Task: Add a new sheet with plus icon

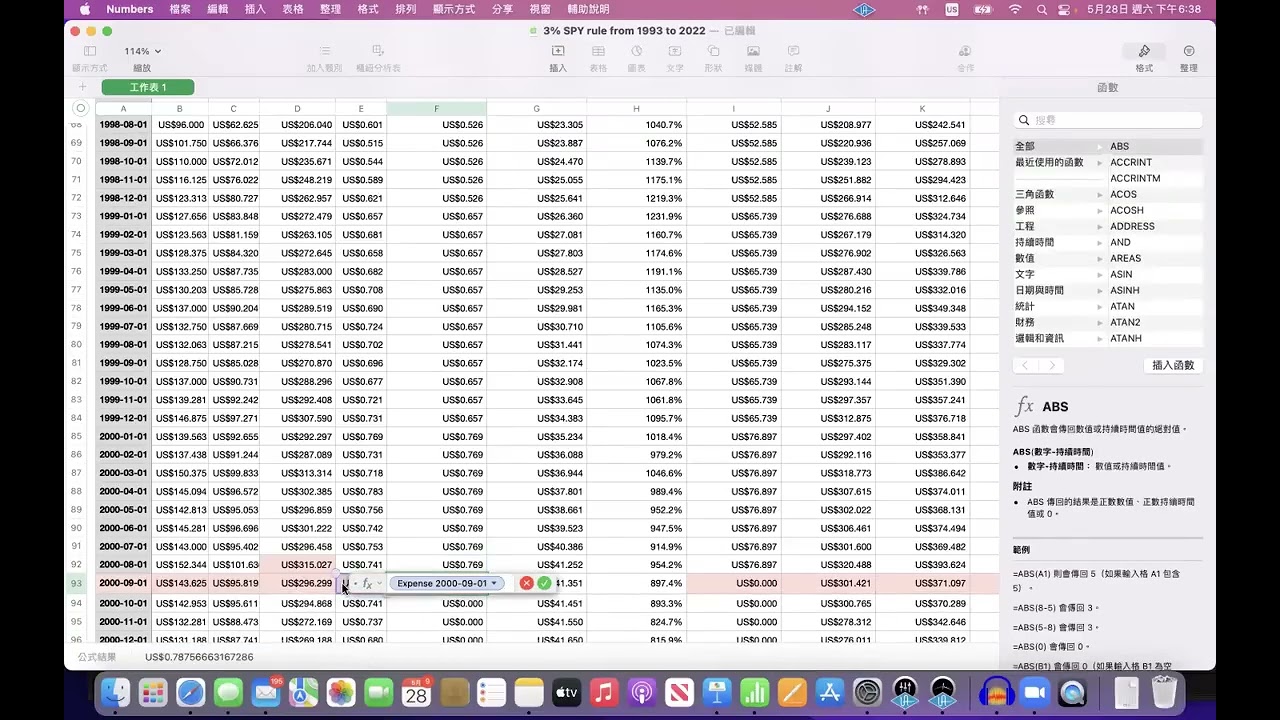Action: [x=83, y=88]
